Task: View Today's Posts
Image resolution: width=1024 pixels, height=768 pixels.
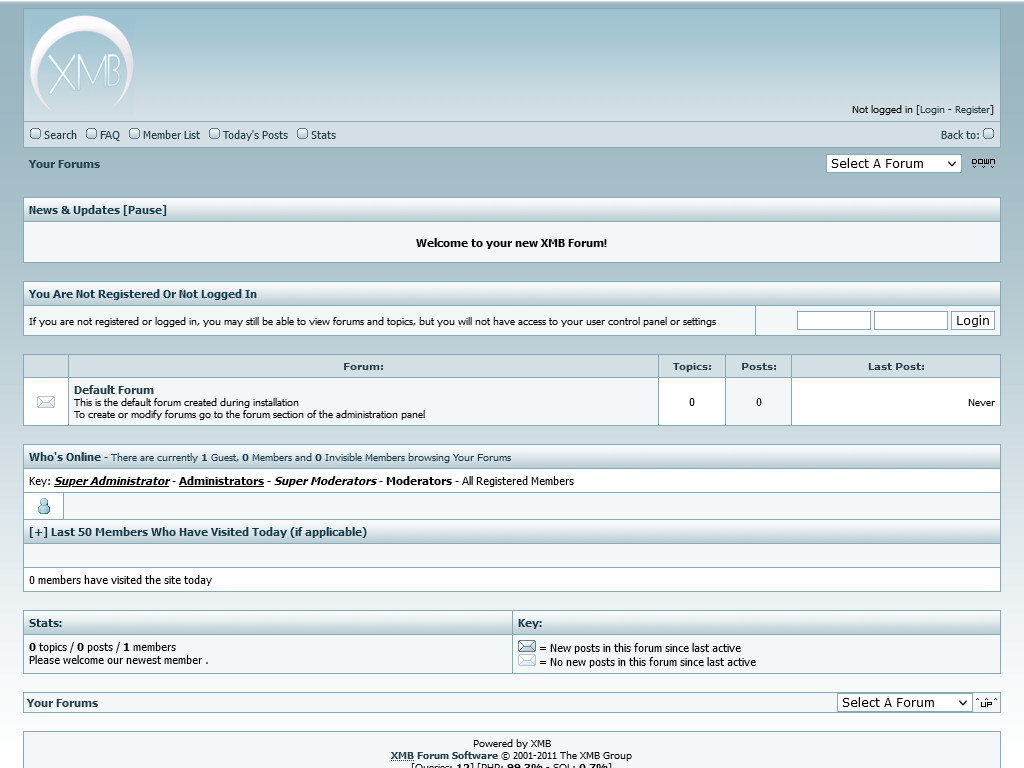Action: (x=255, y=135)
